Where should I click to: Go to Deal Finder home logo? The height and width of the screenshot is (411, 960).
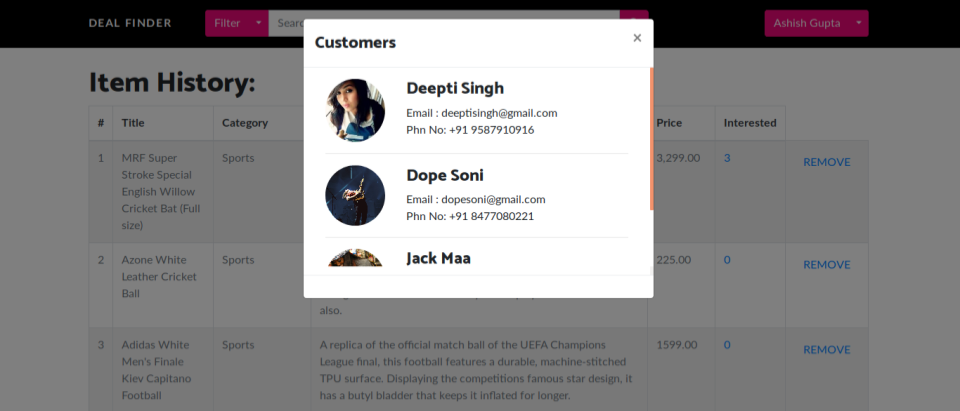130,23
